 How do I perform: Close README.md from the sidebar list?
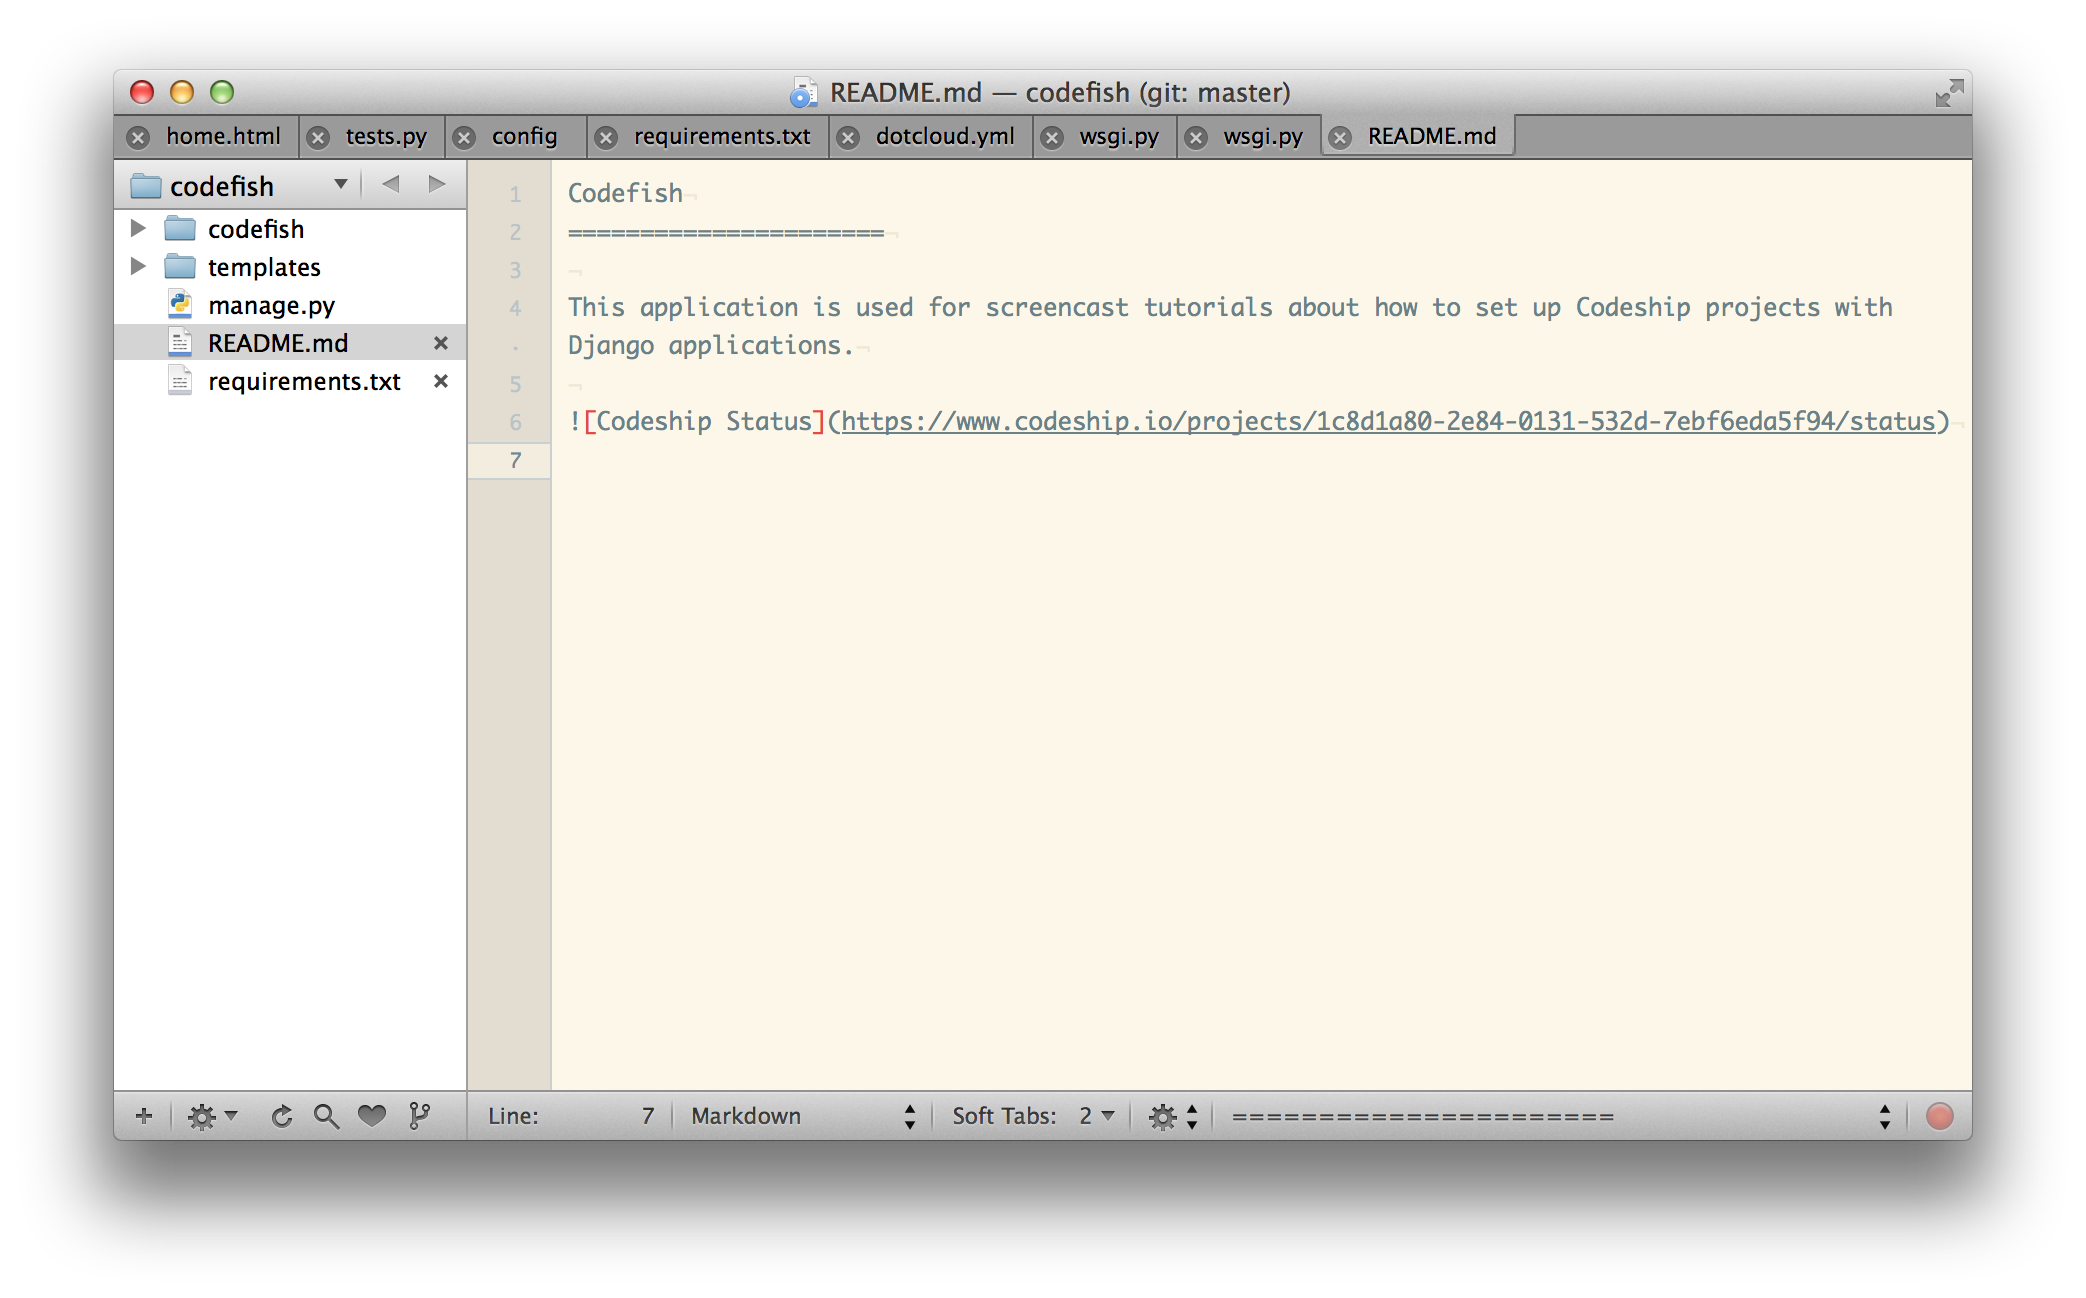tap(441, 343)
